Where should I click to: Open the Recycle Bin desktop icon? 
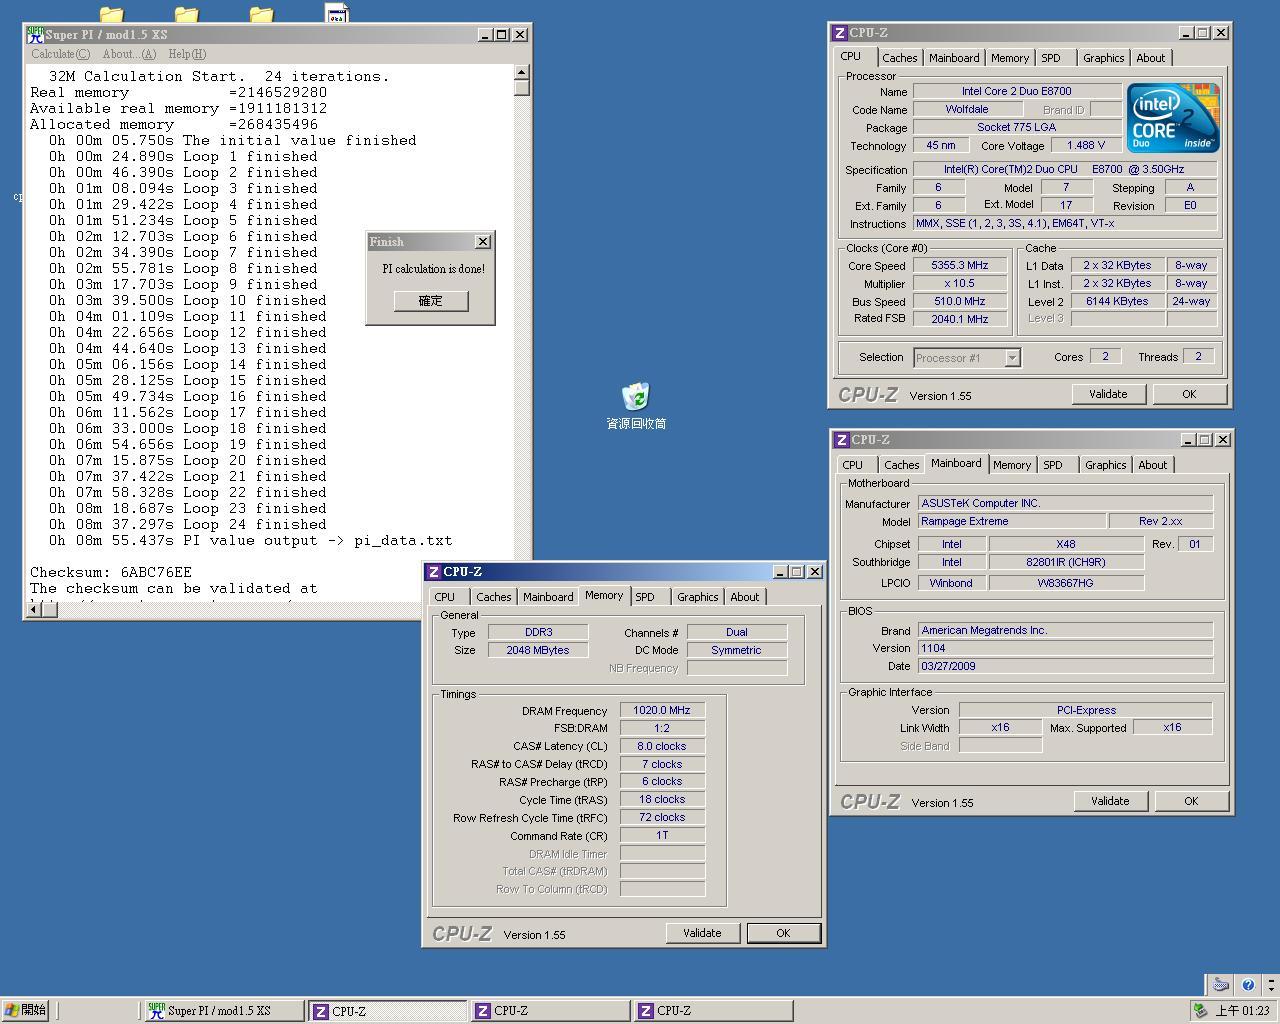point(636,396)
